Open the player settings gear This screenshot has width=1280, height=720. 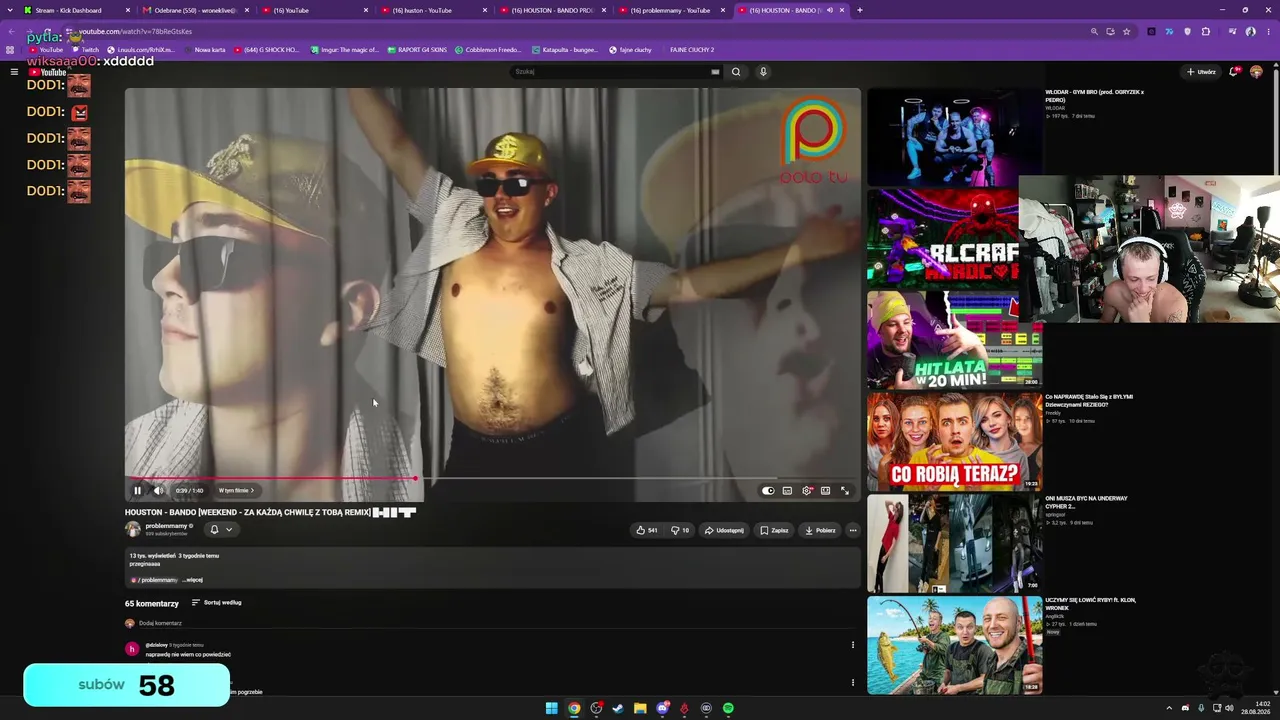pyautogui.click(x=807, y=491)
